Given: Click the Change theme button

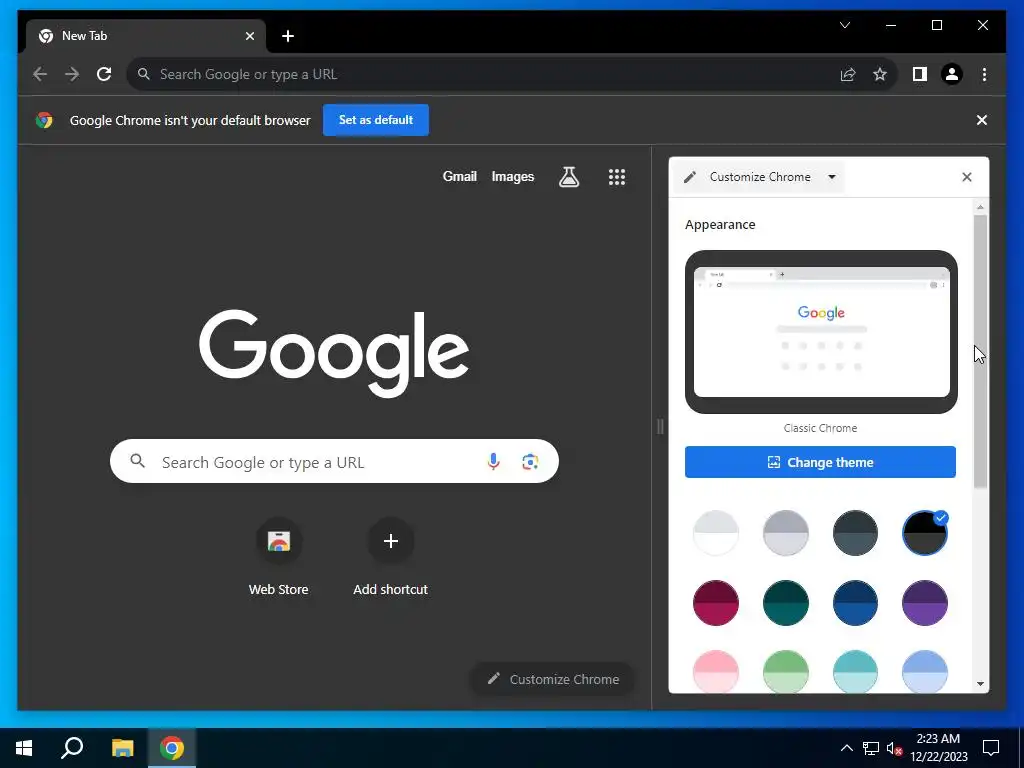Looking at the screenshot, I should pos(820,462).
